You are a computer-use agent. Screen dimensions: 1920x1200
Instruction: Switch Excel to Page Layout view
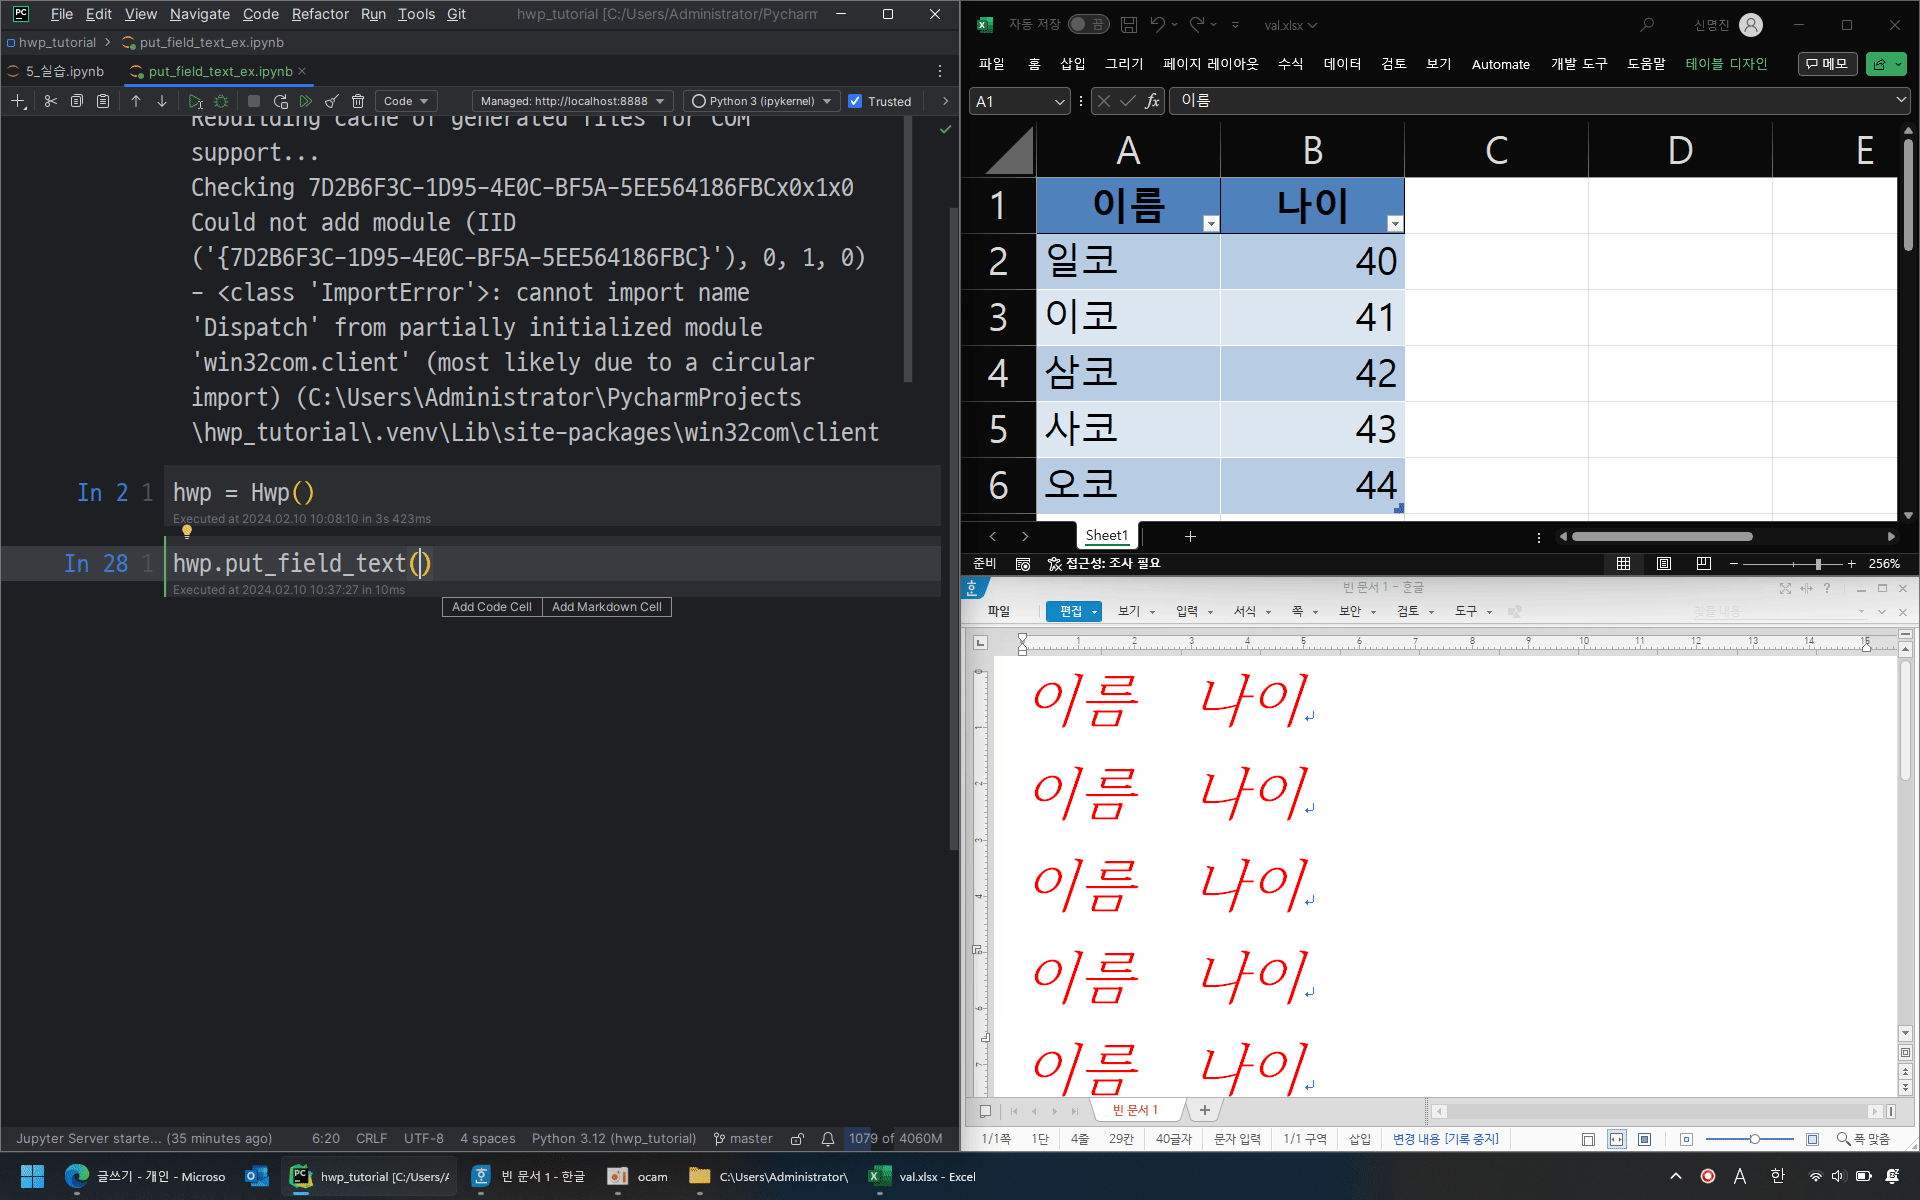point(1663,564)
